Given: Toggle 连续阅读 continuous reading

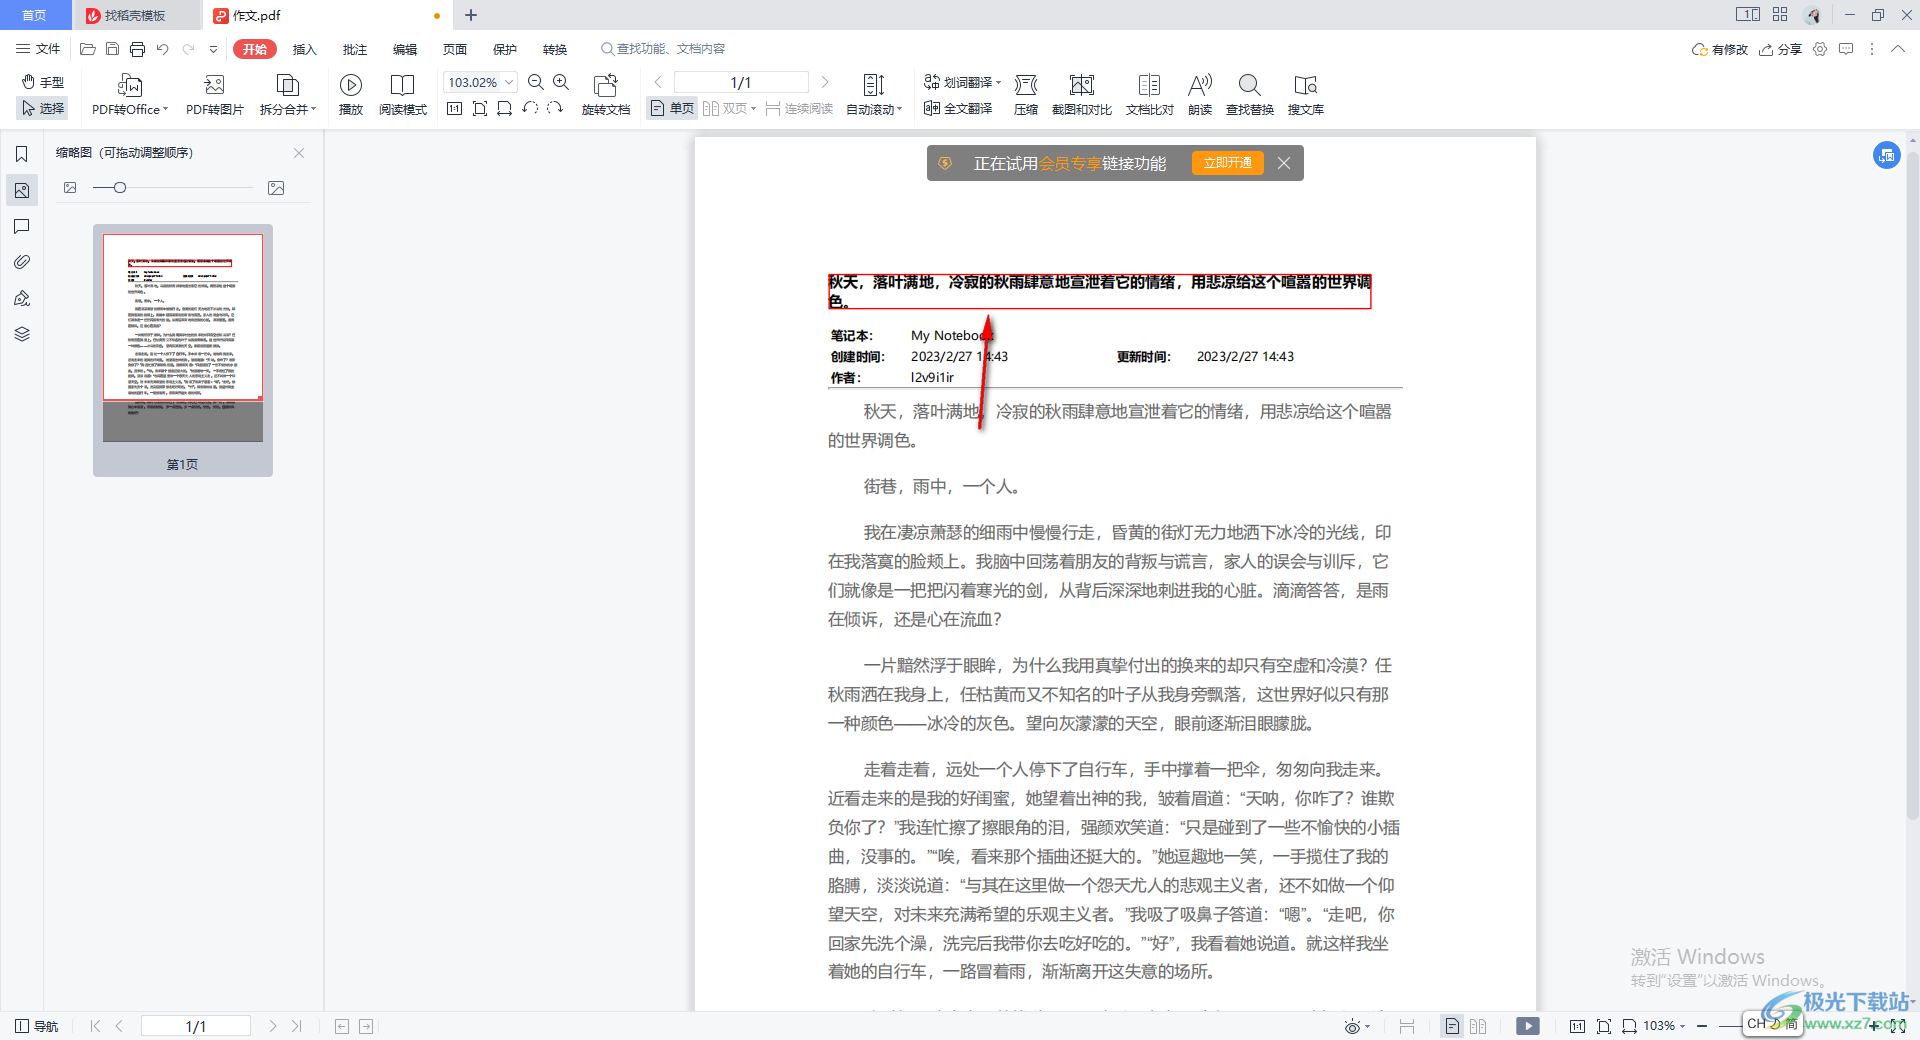Looking at the screenshot, I should (x=799, y=108).
